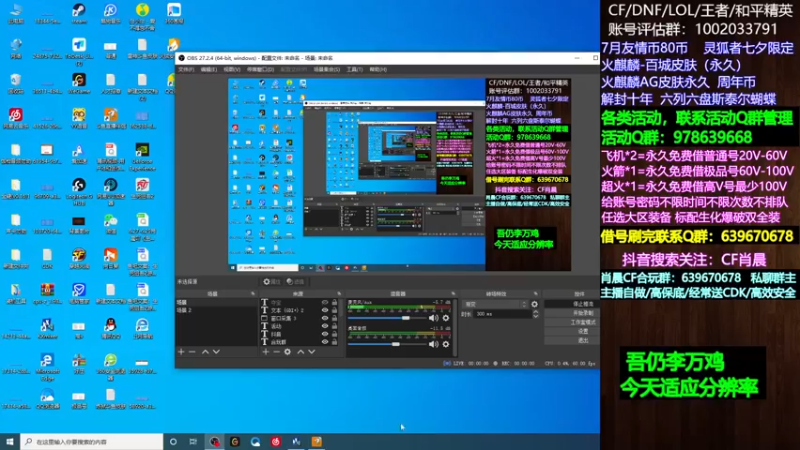Click the Sources panel header dock icon
Screen dimensions: 800x450
tap(339, 294)
